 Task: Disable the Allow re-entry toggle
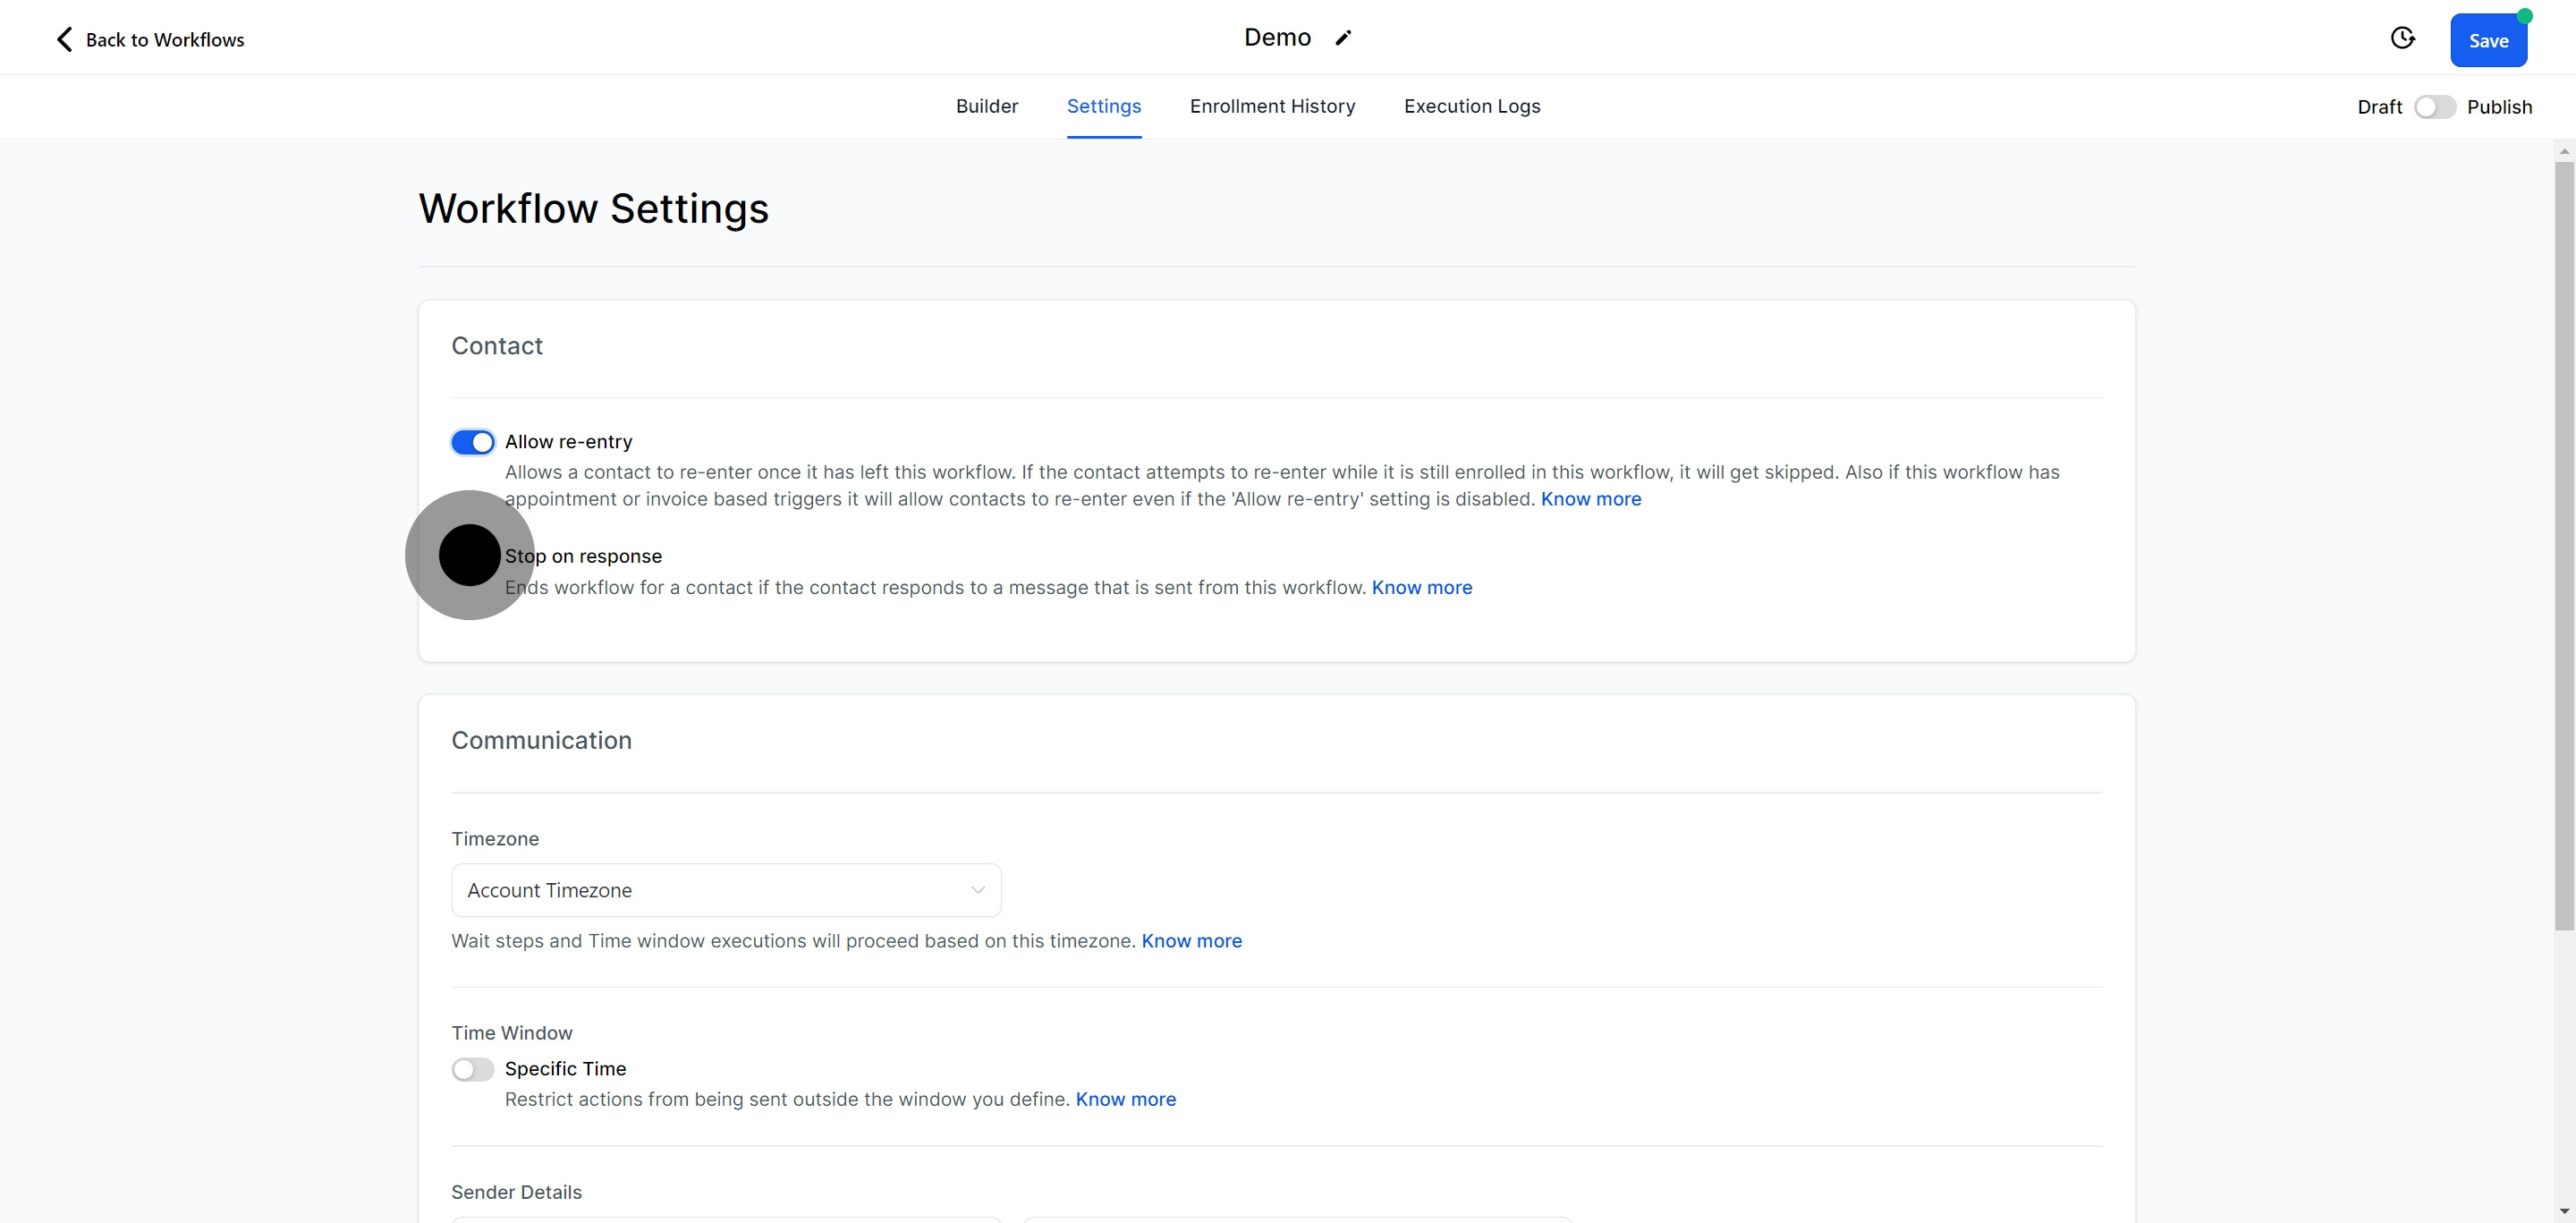coord(472,442)
